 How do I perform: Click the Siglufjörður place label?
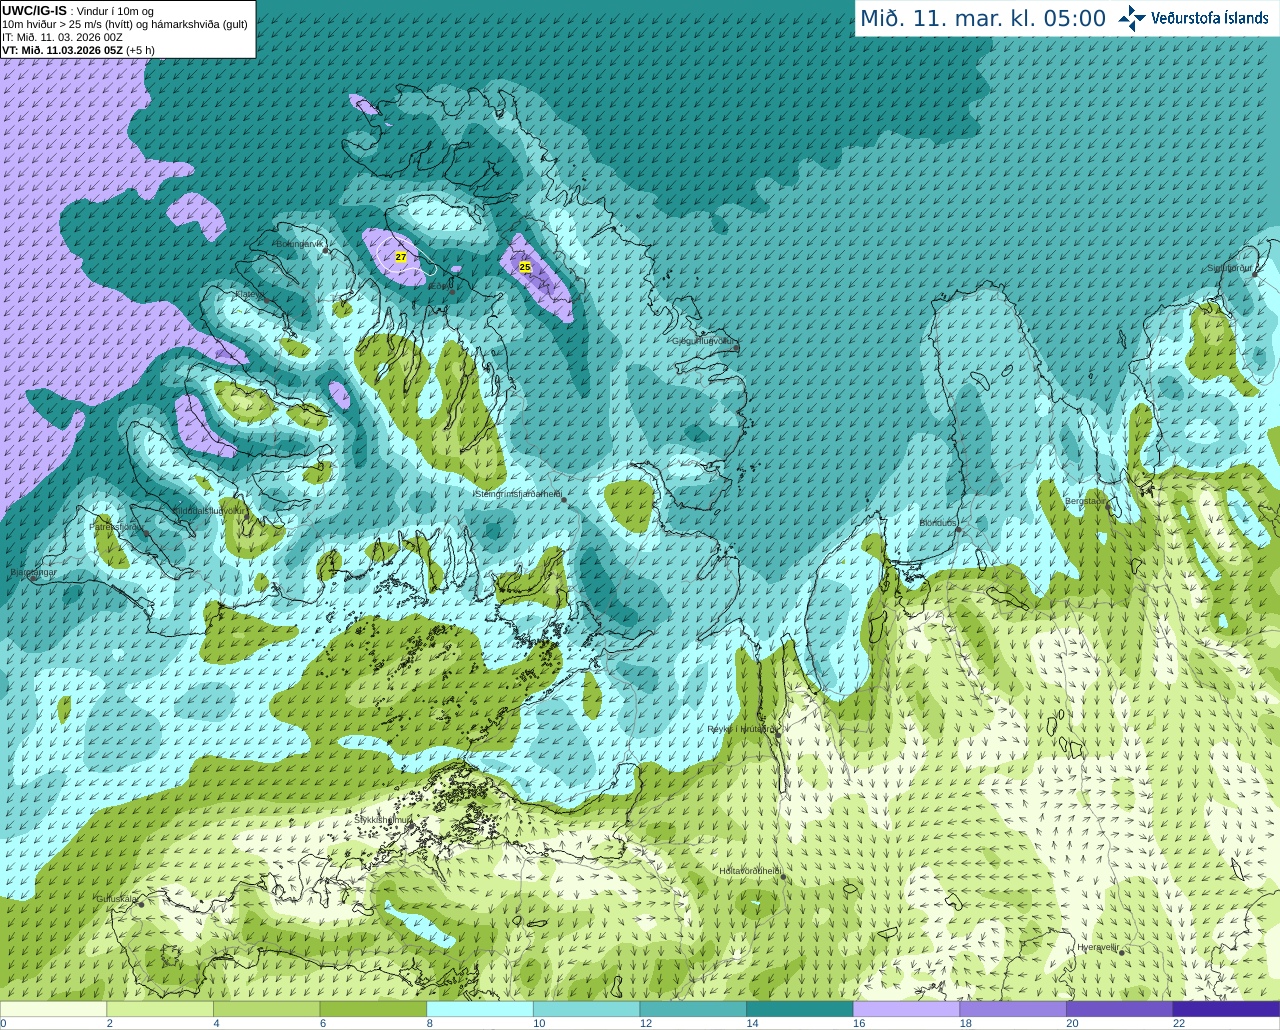pyautogui.click(x=1229, y=268)
